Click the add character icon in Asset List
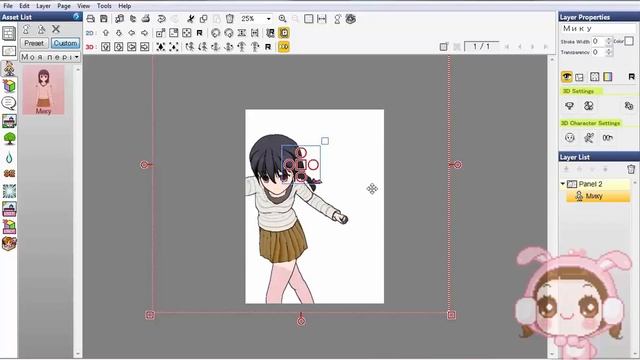Viewport: 640px width, 360px height. click(27, 29)
